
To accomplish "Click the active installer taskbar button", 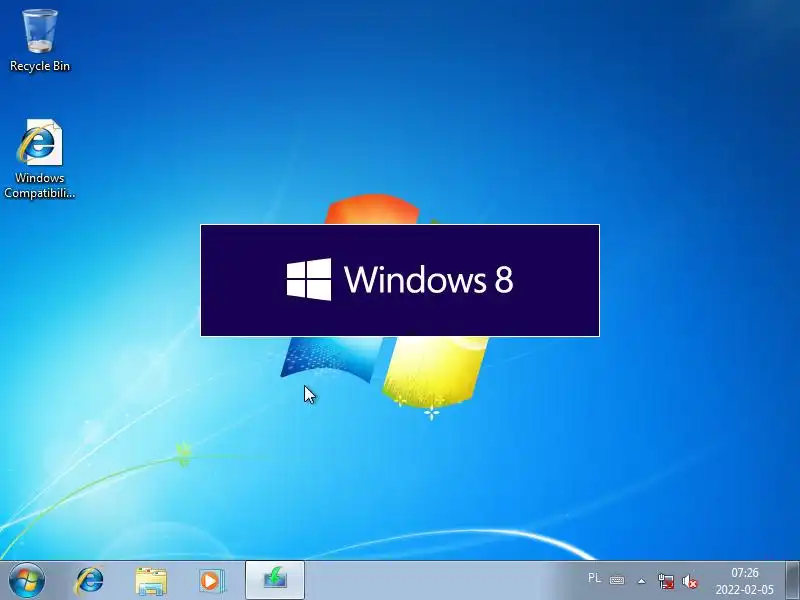I will coord(275,580).
